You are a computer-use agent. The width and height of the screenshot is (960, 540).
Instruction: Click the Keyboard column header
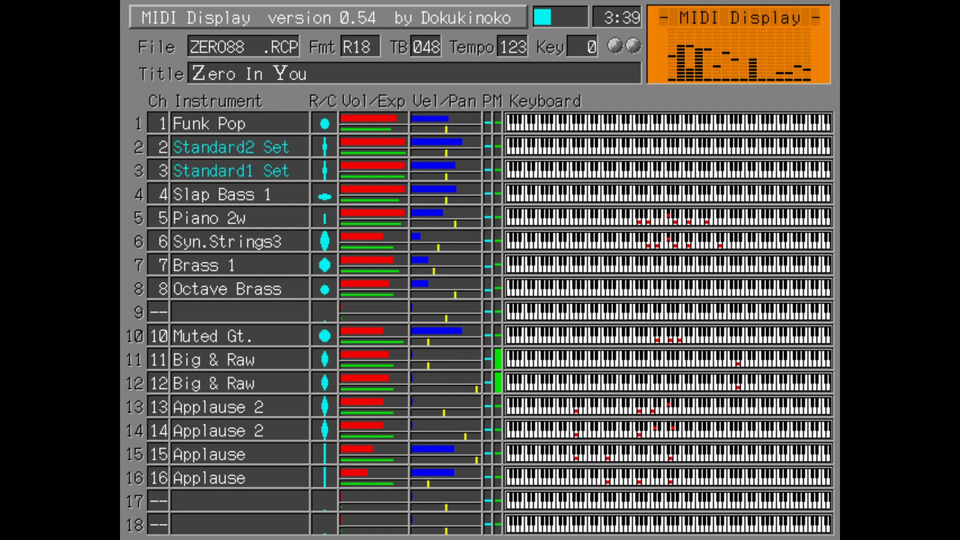pos(545,101)
